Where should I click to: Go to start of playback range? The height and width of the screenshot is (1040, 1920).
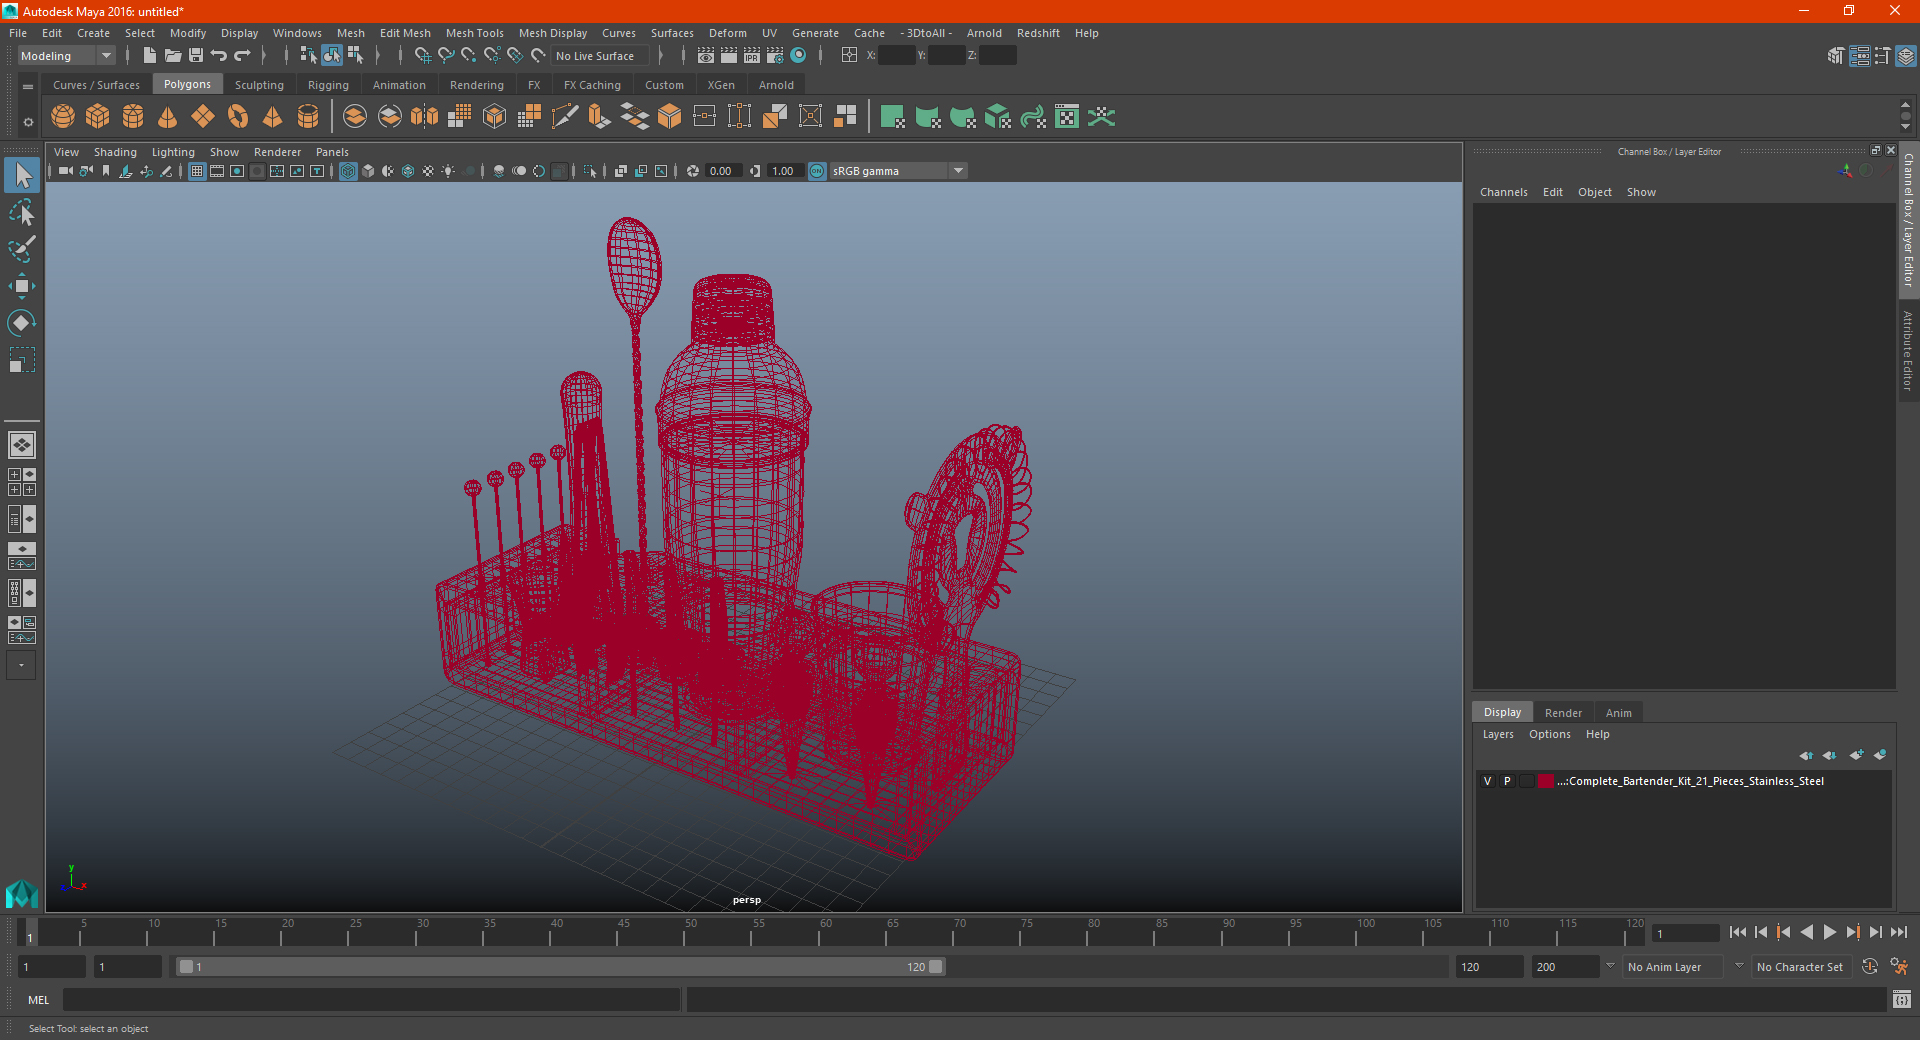tap(1737, 932)
